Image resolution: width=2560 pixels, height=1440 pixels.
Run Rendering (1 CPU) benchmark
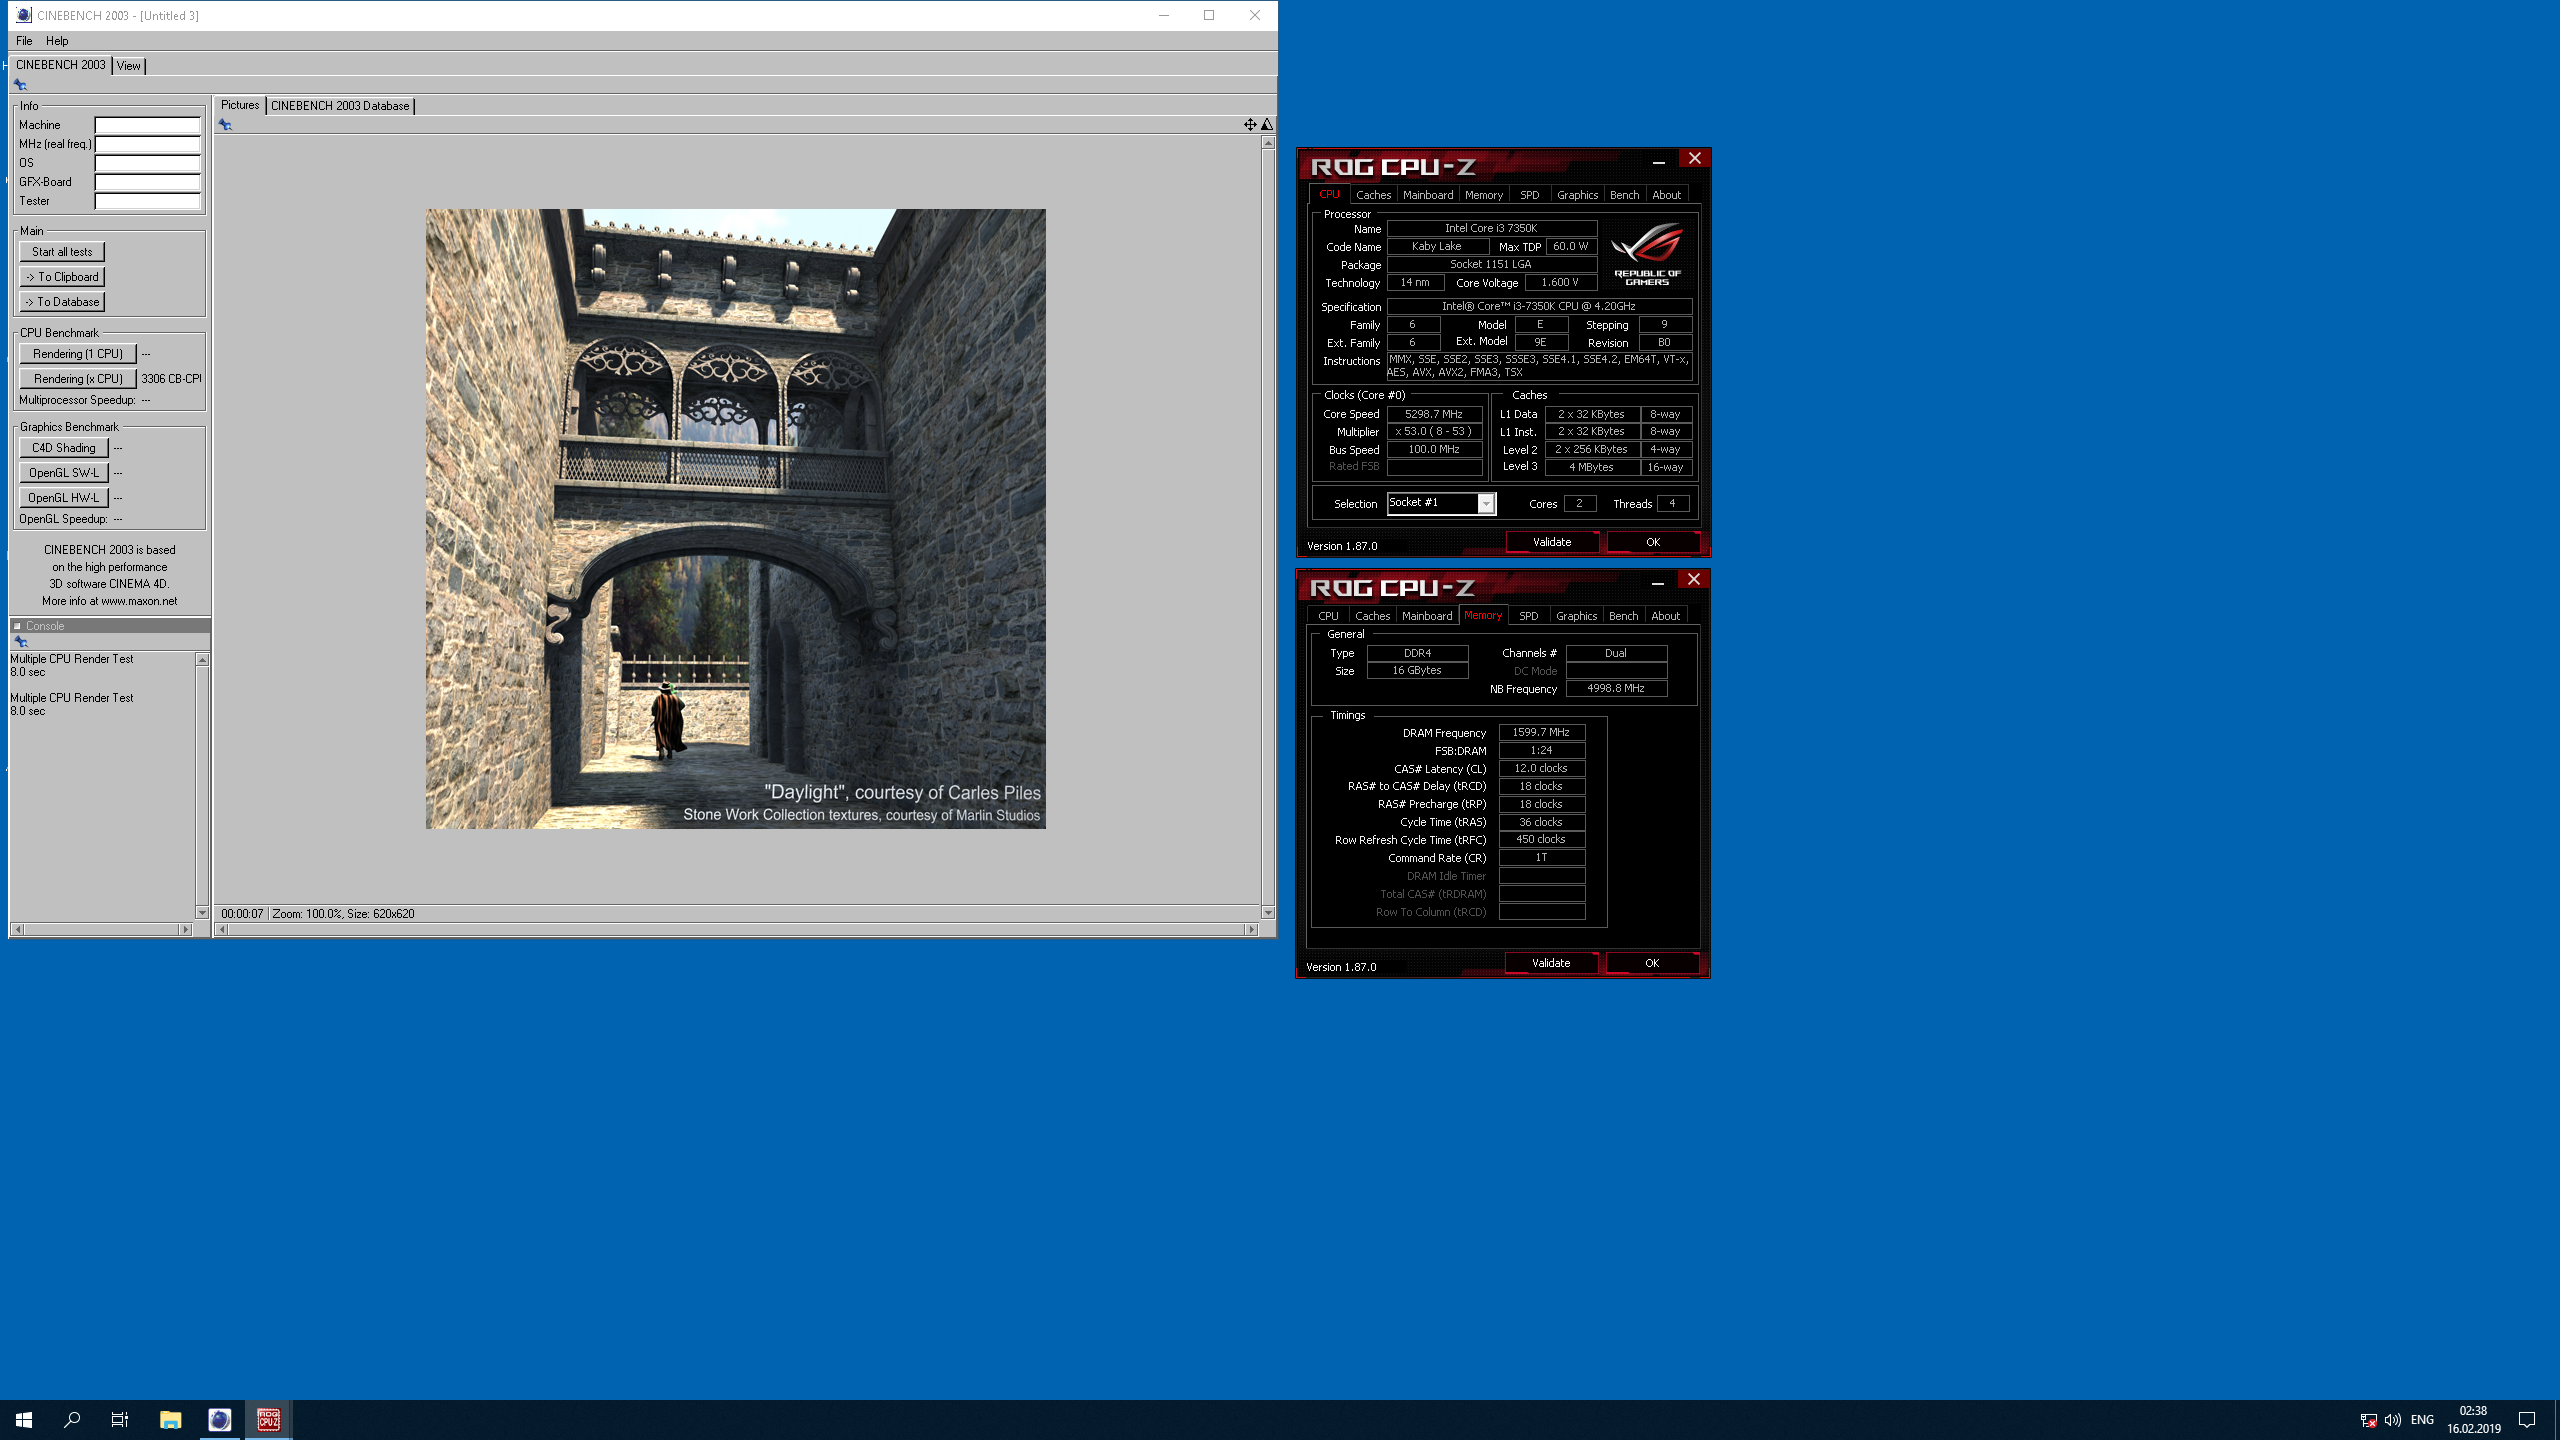pyautogui.click(x=78, y=354)
